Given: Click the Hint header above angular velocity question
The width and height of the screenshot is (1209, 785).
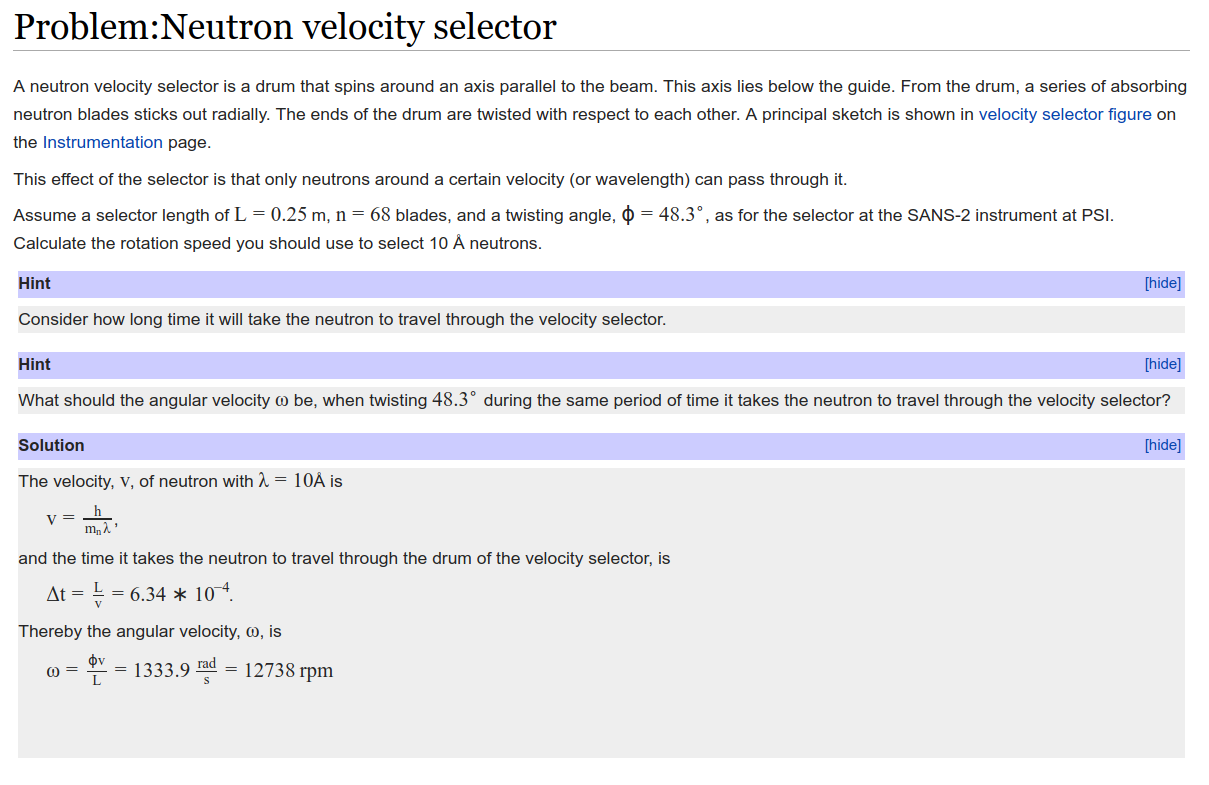Looking at the screenshot, I should (x=34, y=364).
